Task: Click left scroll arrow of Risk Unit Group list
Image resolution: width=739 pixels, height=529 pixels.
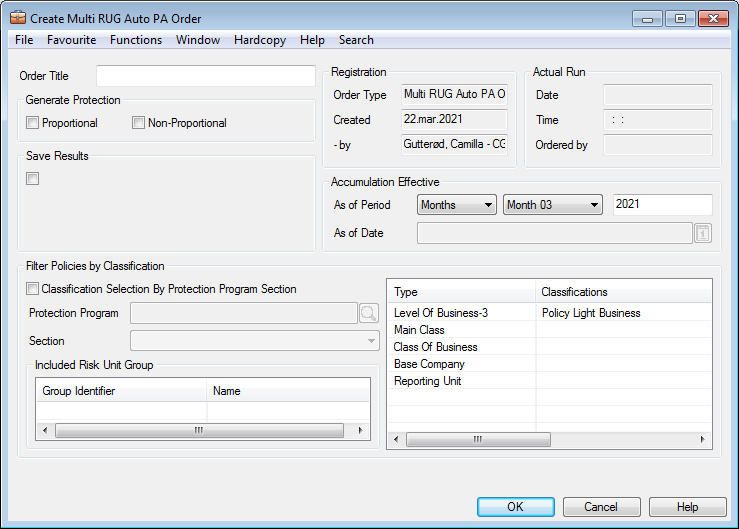Action: point(45,430)
